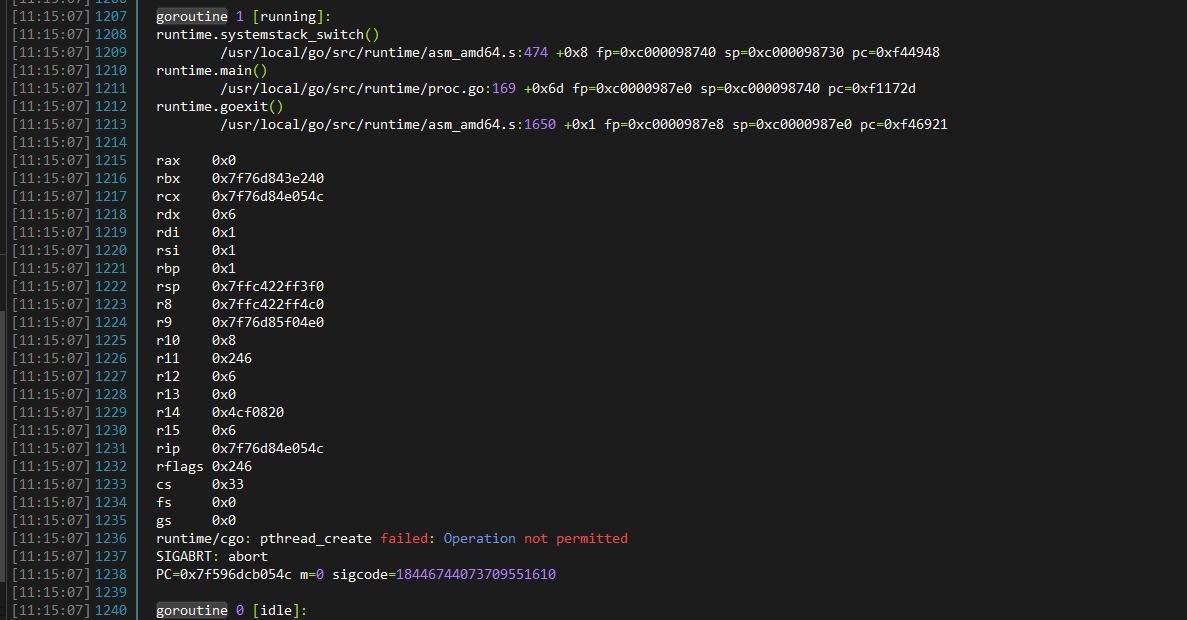Click rip value 0x7f76d84e054c
Image resolution: width=1187 pixels, height=620 pixels.
coord(268,448)
